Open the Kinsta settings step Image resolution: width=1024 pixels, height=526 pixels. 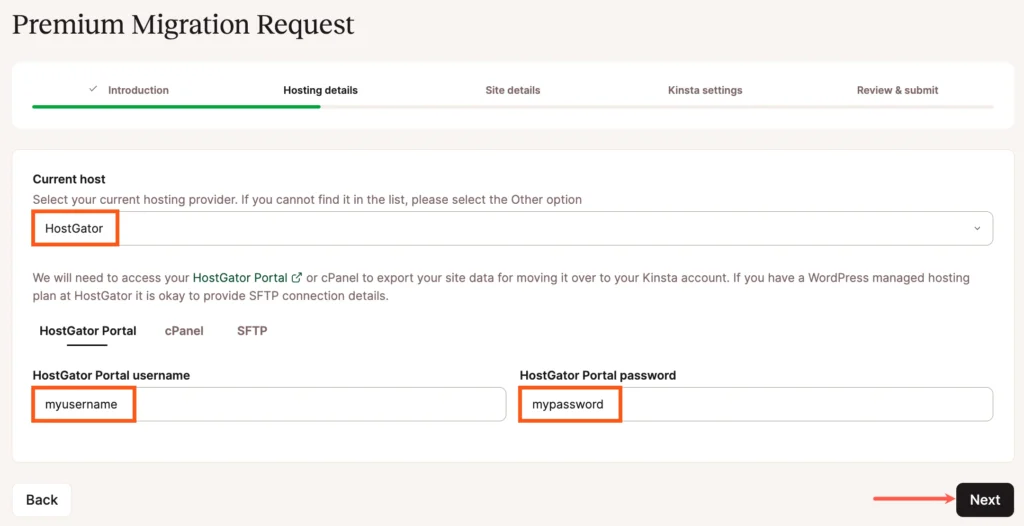tap(705, 90)
